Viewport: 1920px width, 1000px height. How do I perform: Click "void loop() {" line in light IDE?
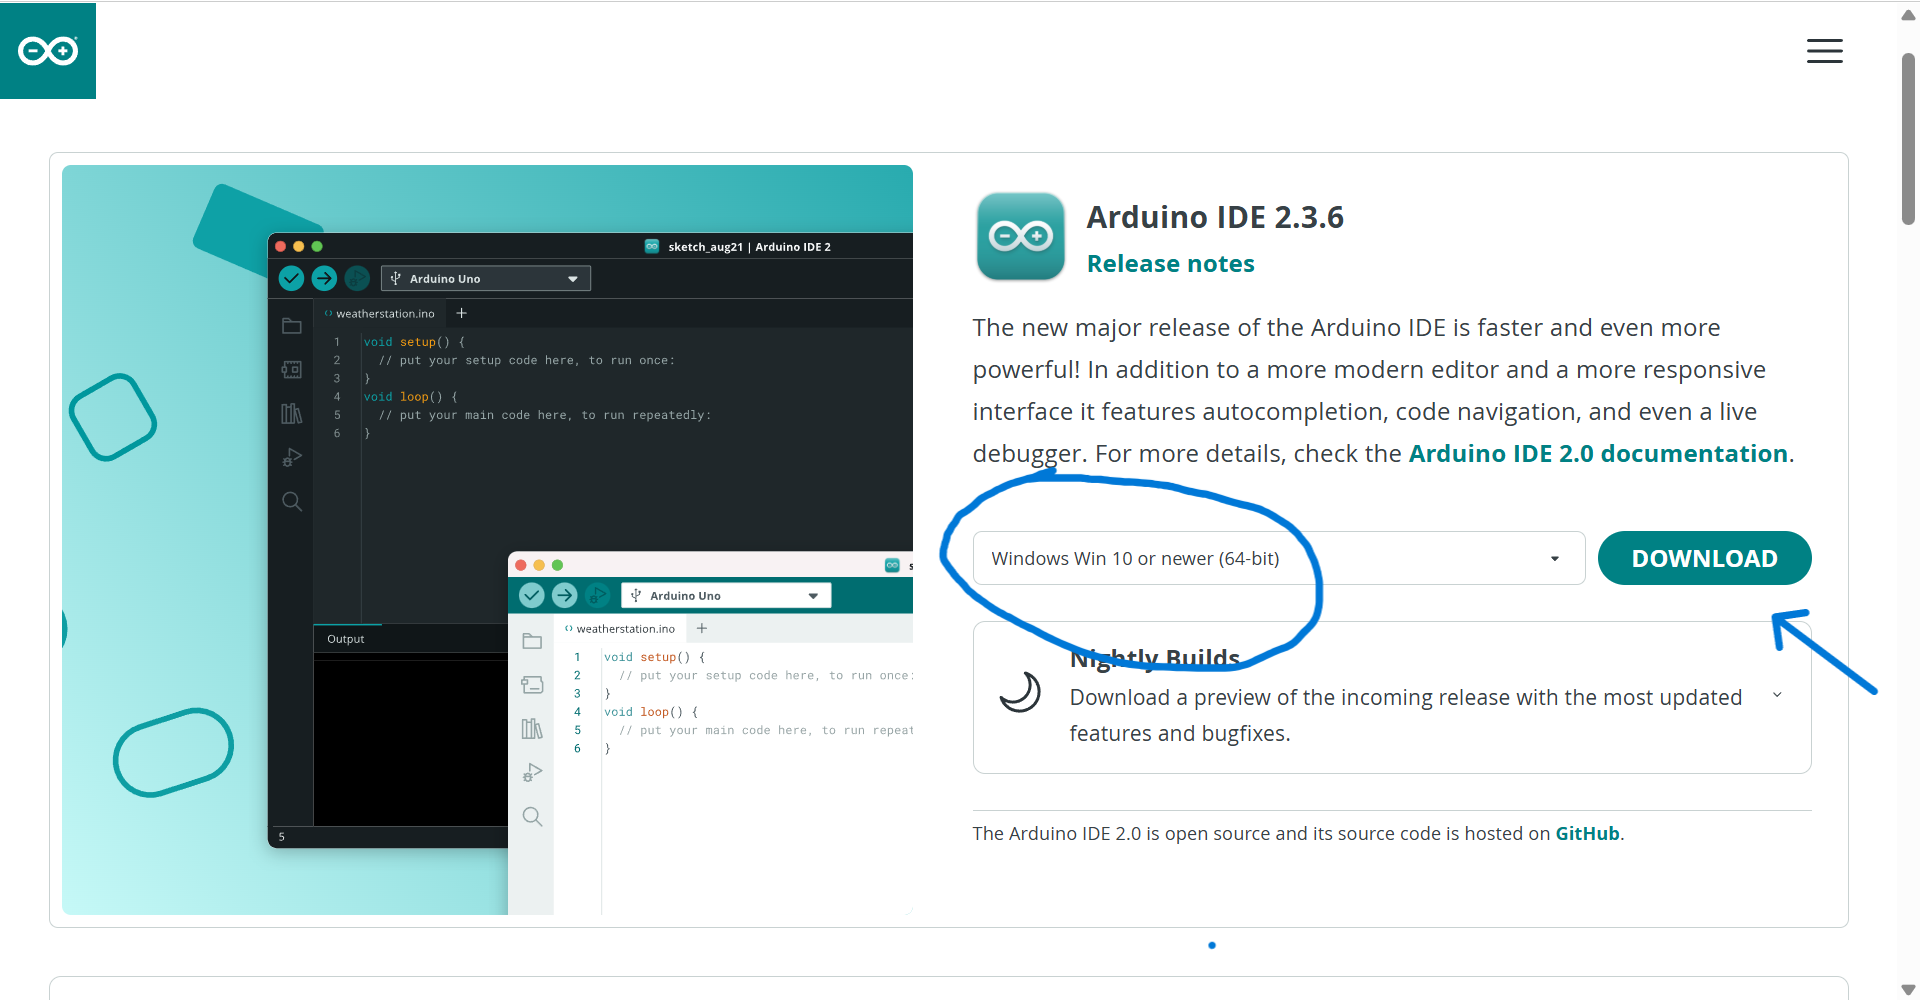click(651, 712)
